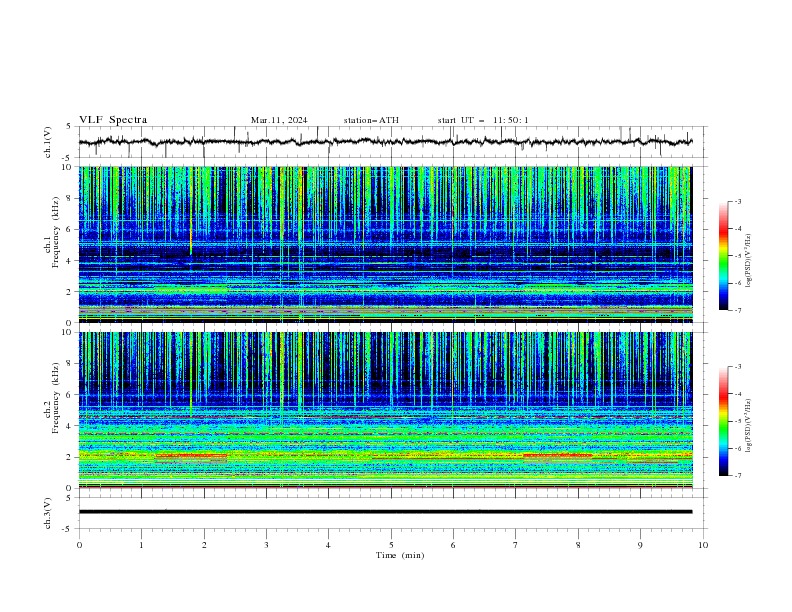This screenshot has width=792, height=612.
Task: Click time axis tick label "5"
Action: pyautogui.click(x=391, y=545)
